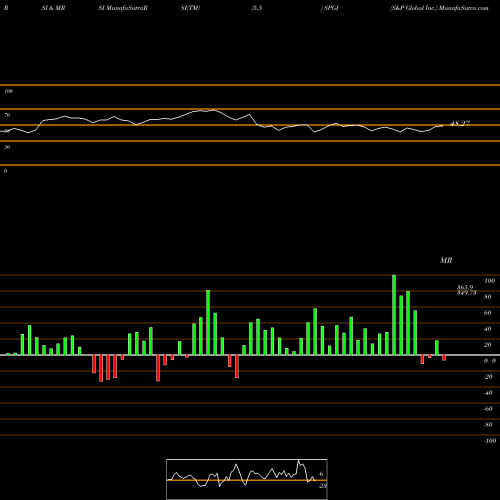Click the MR panel title label
The height and width of the screenshot is (500, 500).
click(x=446, y=260)
